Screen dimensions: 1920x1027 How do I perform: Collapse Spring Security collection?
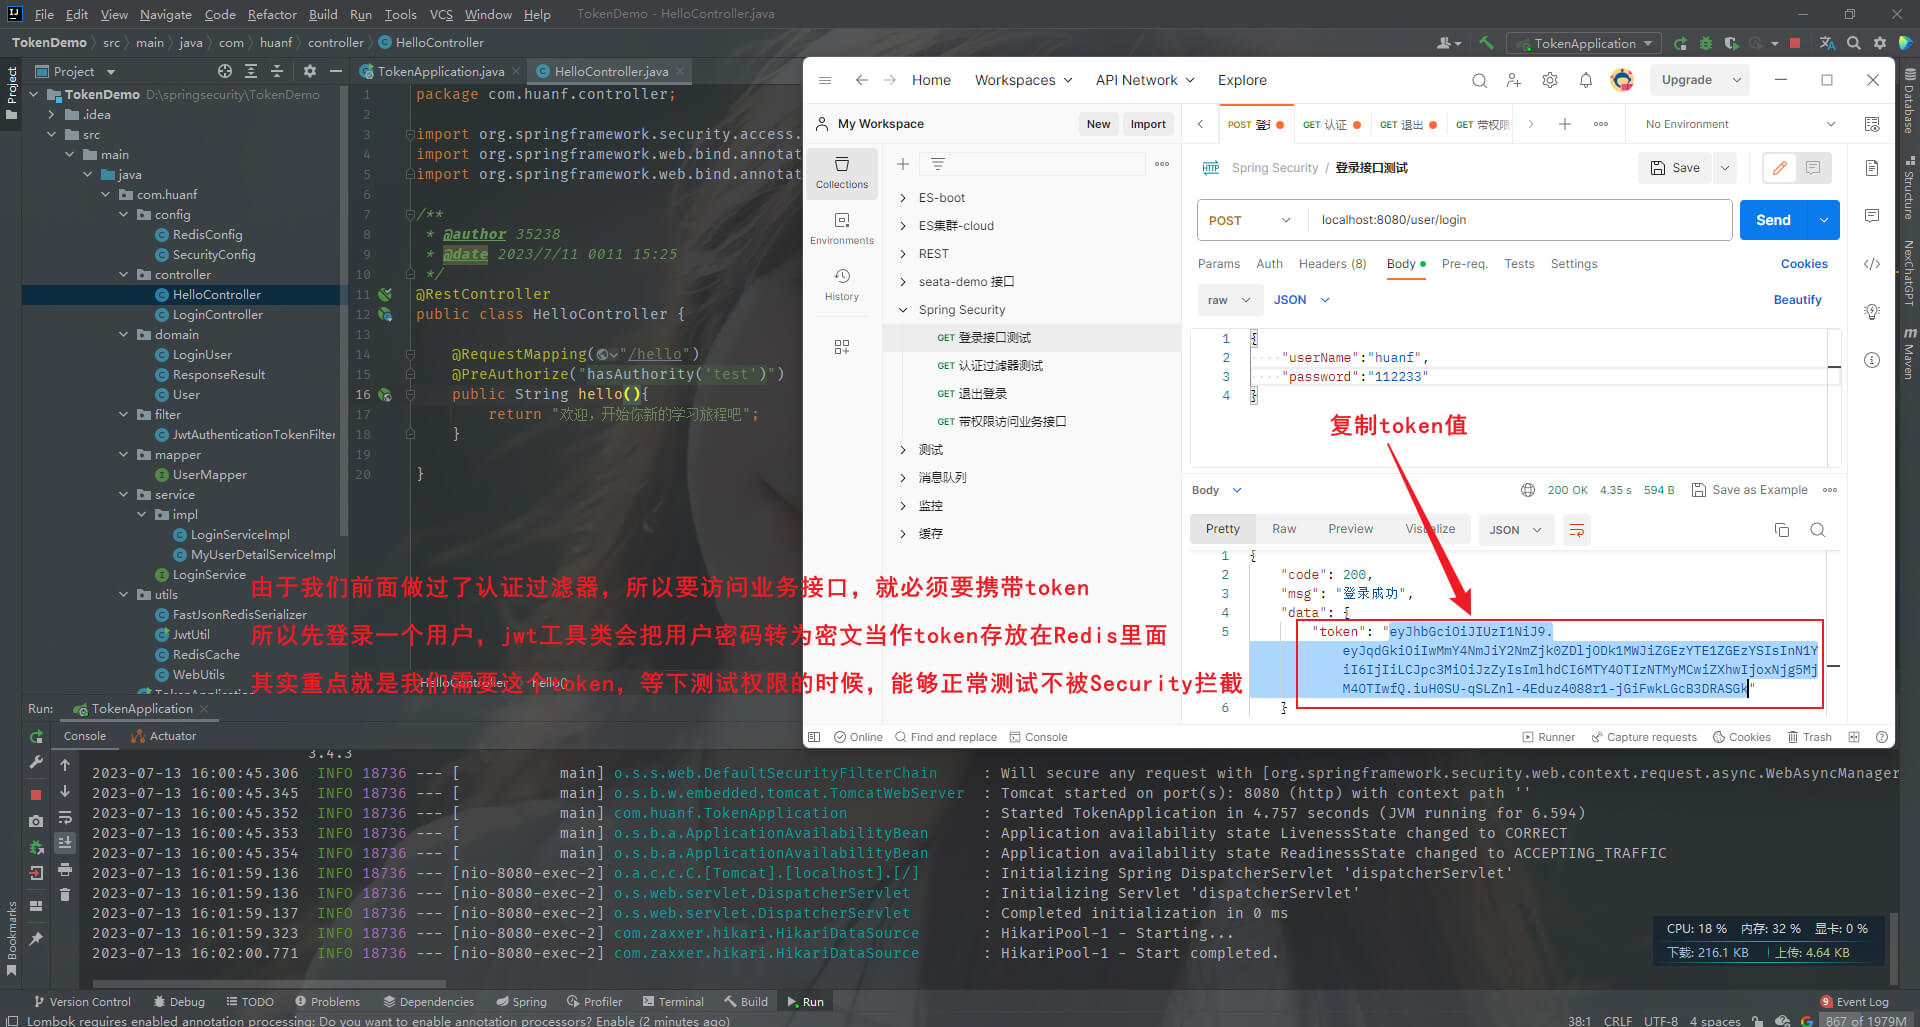point(903,310)
